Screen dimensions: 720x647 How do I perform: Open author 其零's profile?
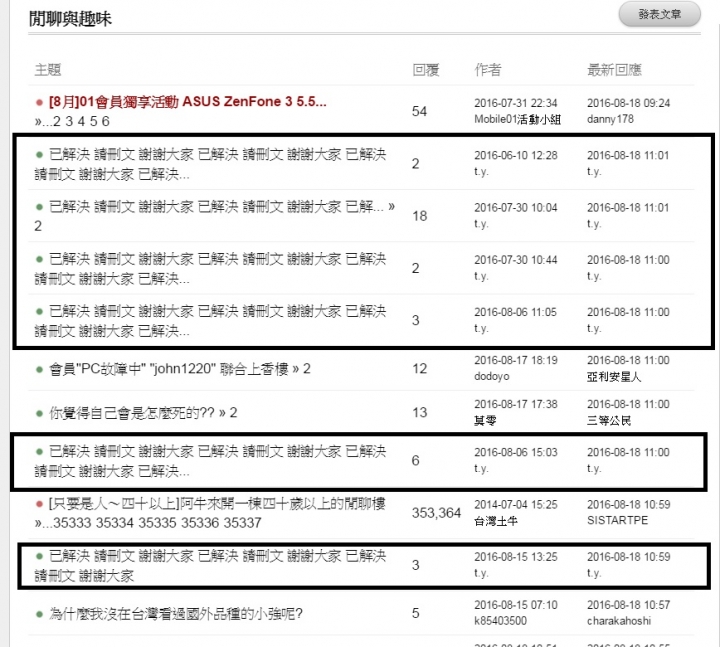click(x=485, y=421)
